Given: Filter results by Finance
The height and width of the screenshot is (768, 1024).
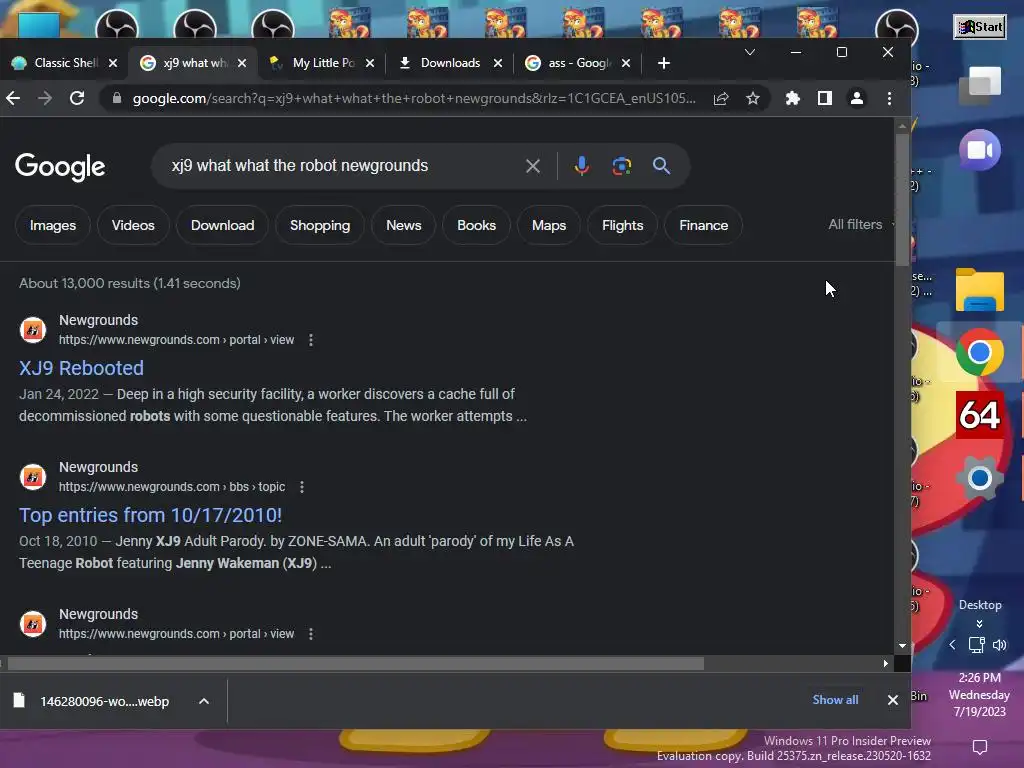Looking at the screenshot, I should (x=703, y=225).
